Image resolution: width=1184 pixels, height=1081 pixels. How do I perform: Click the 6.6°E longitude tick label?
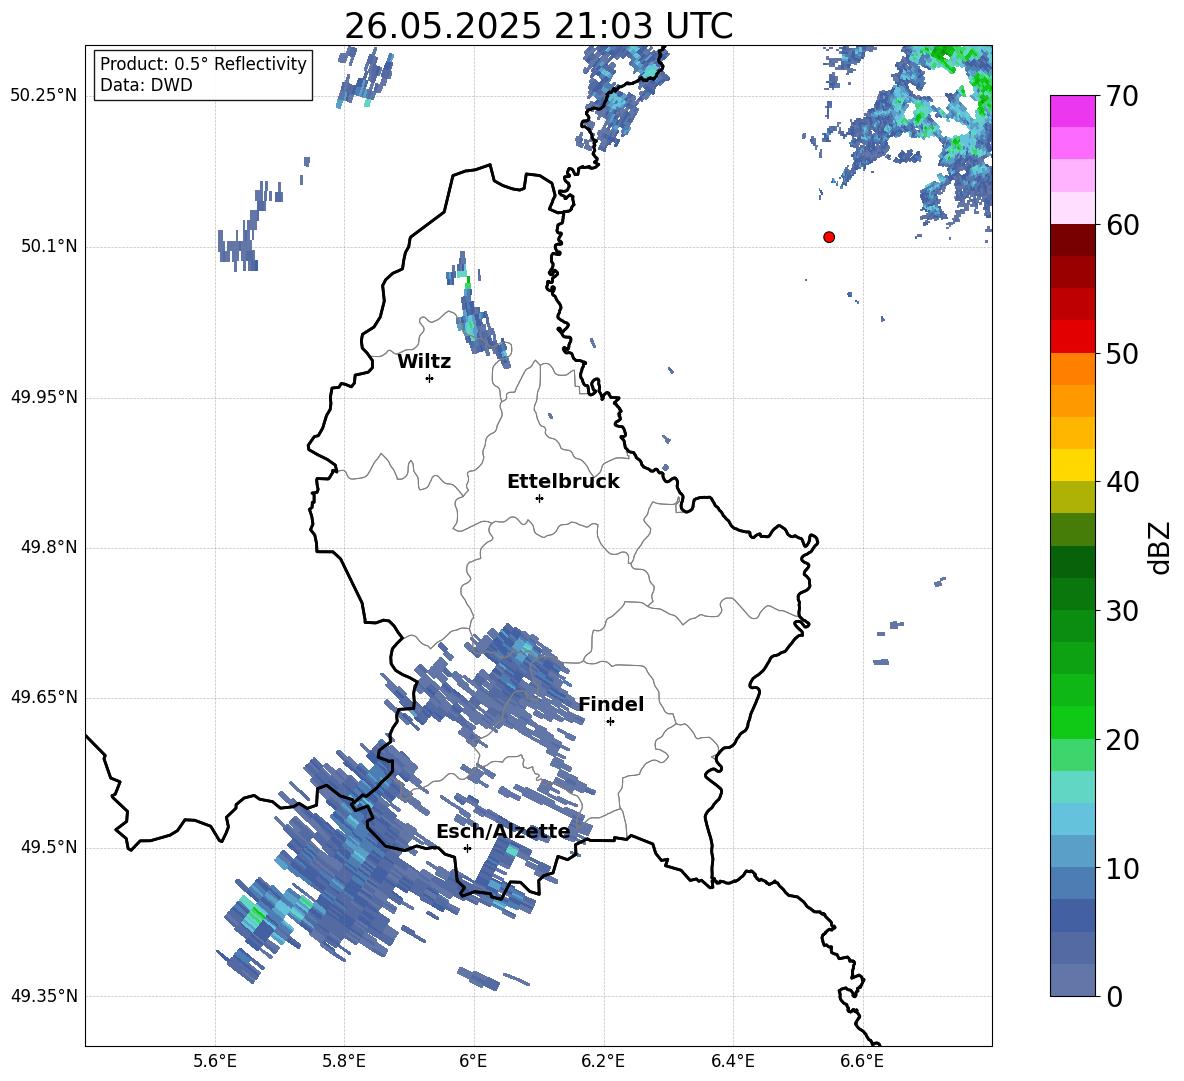point(862,1061)
